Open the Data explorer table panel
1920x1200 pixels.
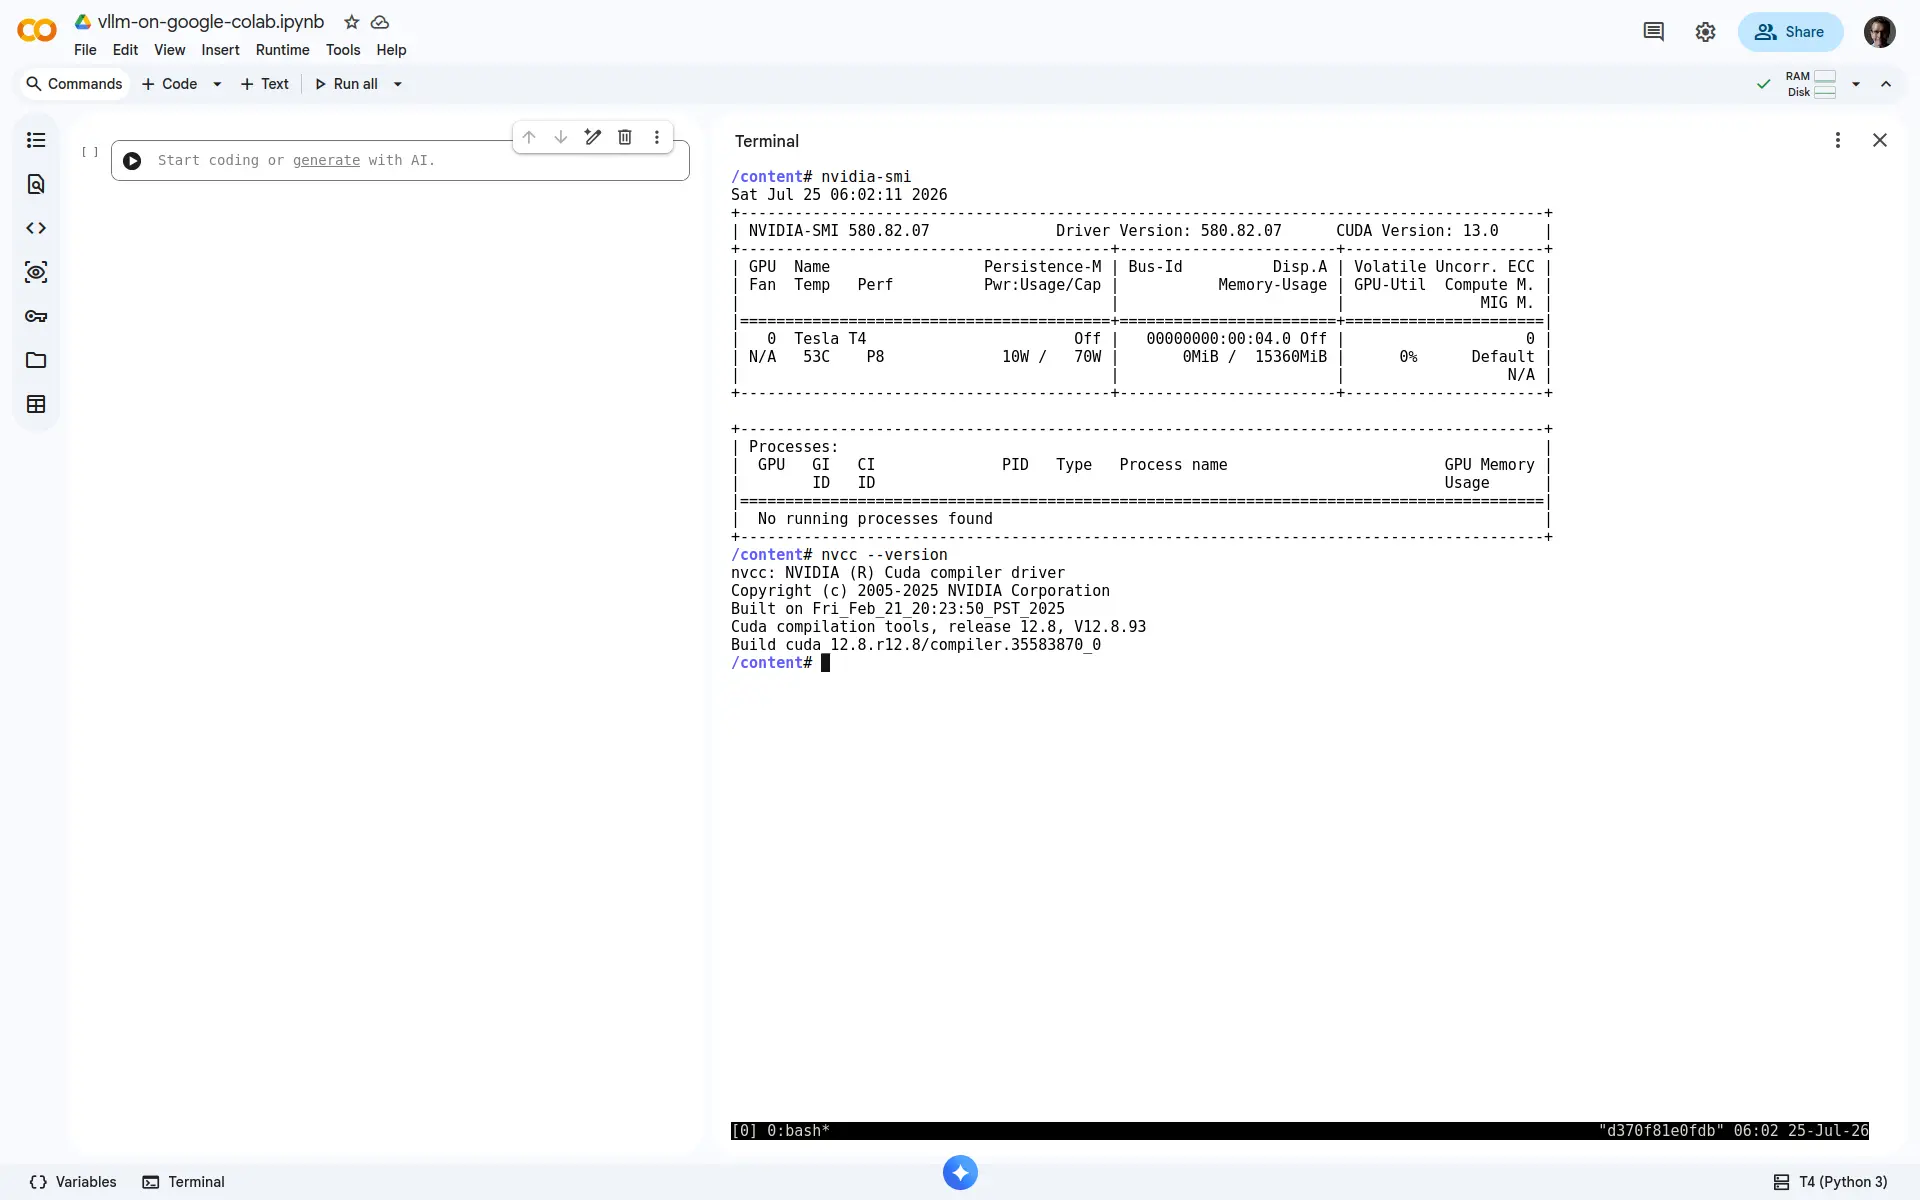pos(36,404)
